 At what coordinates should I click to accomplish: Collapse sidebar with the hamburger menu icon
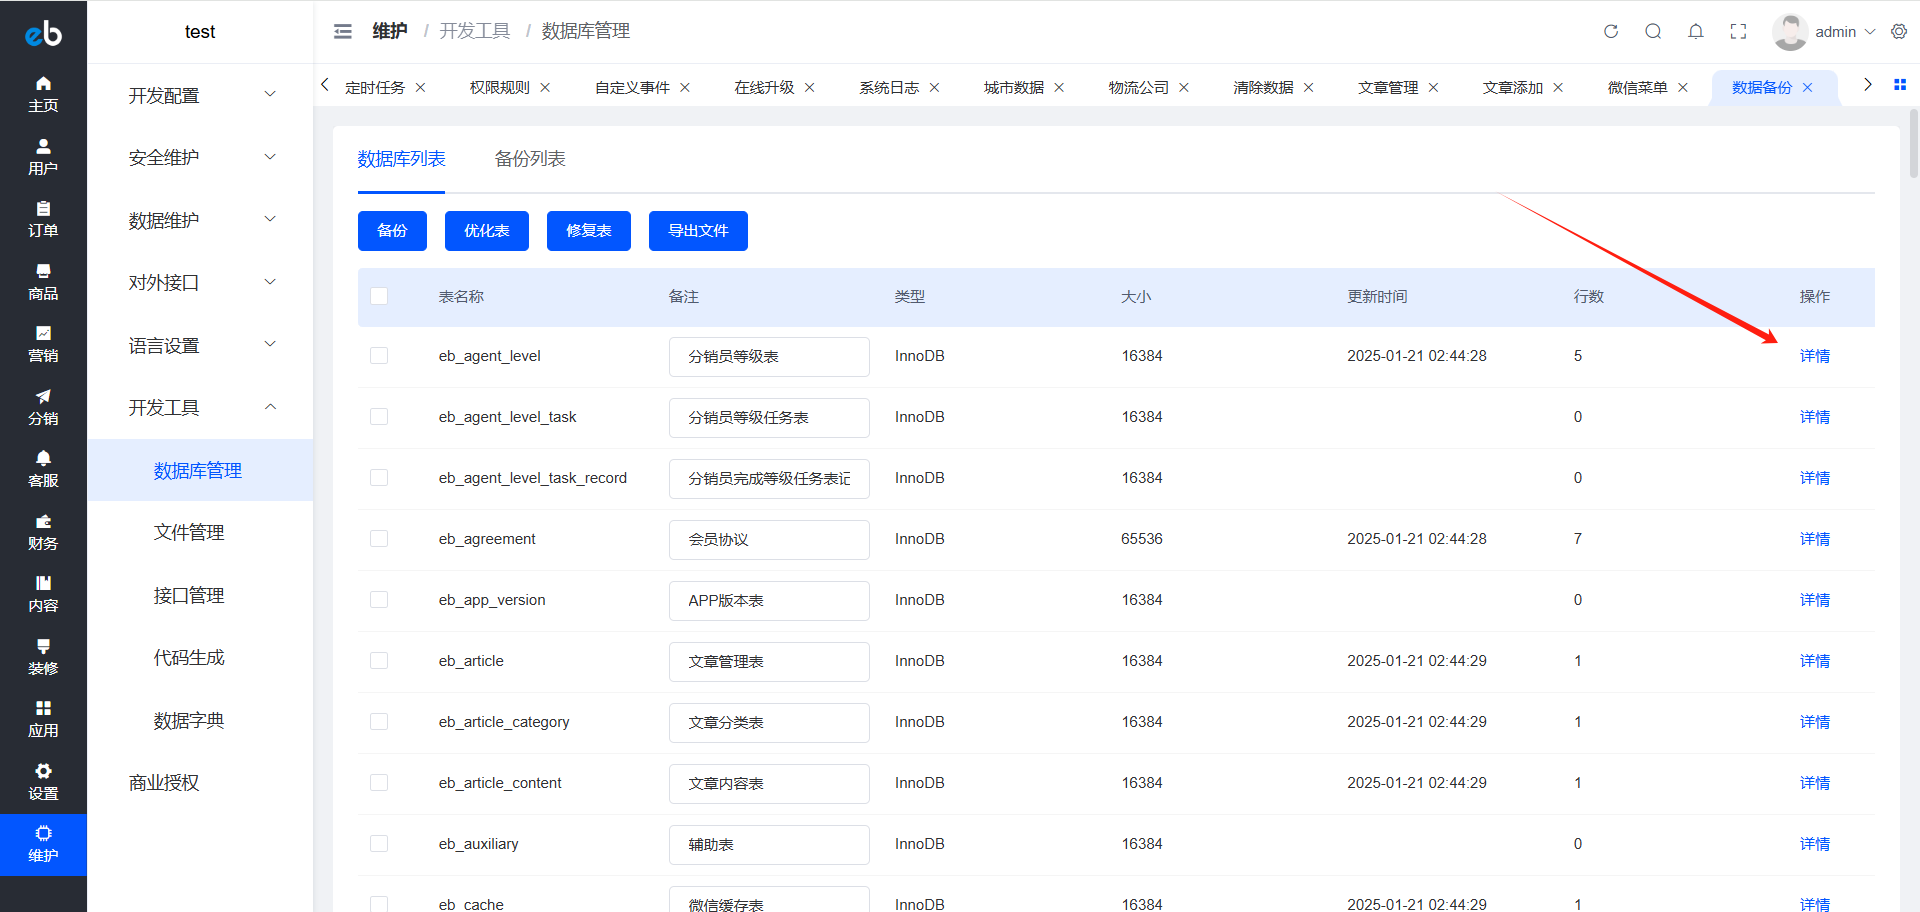342,31
